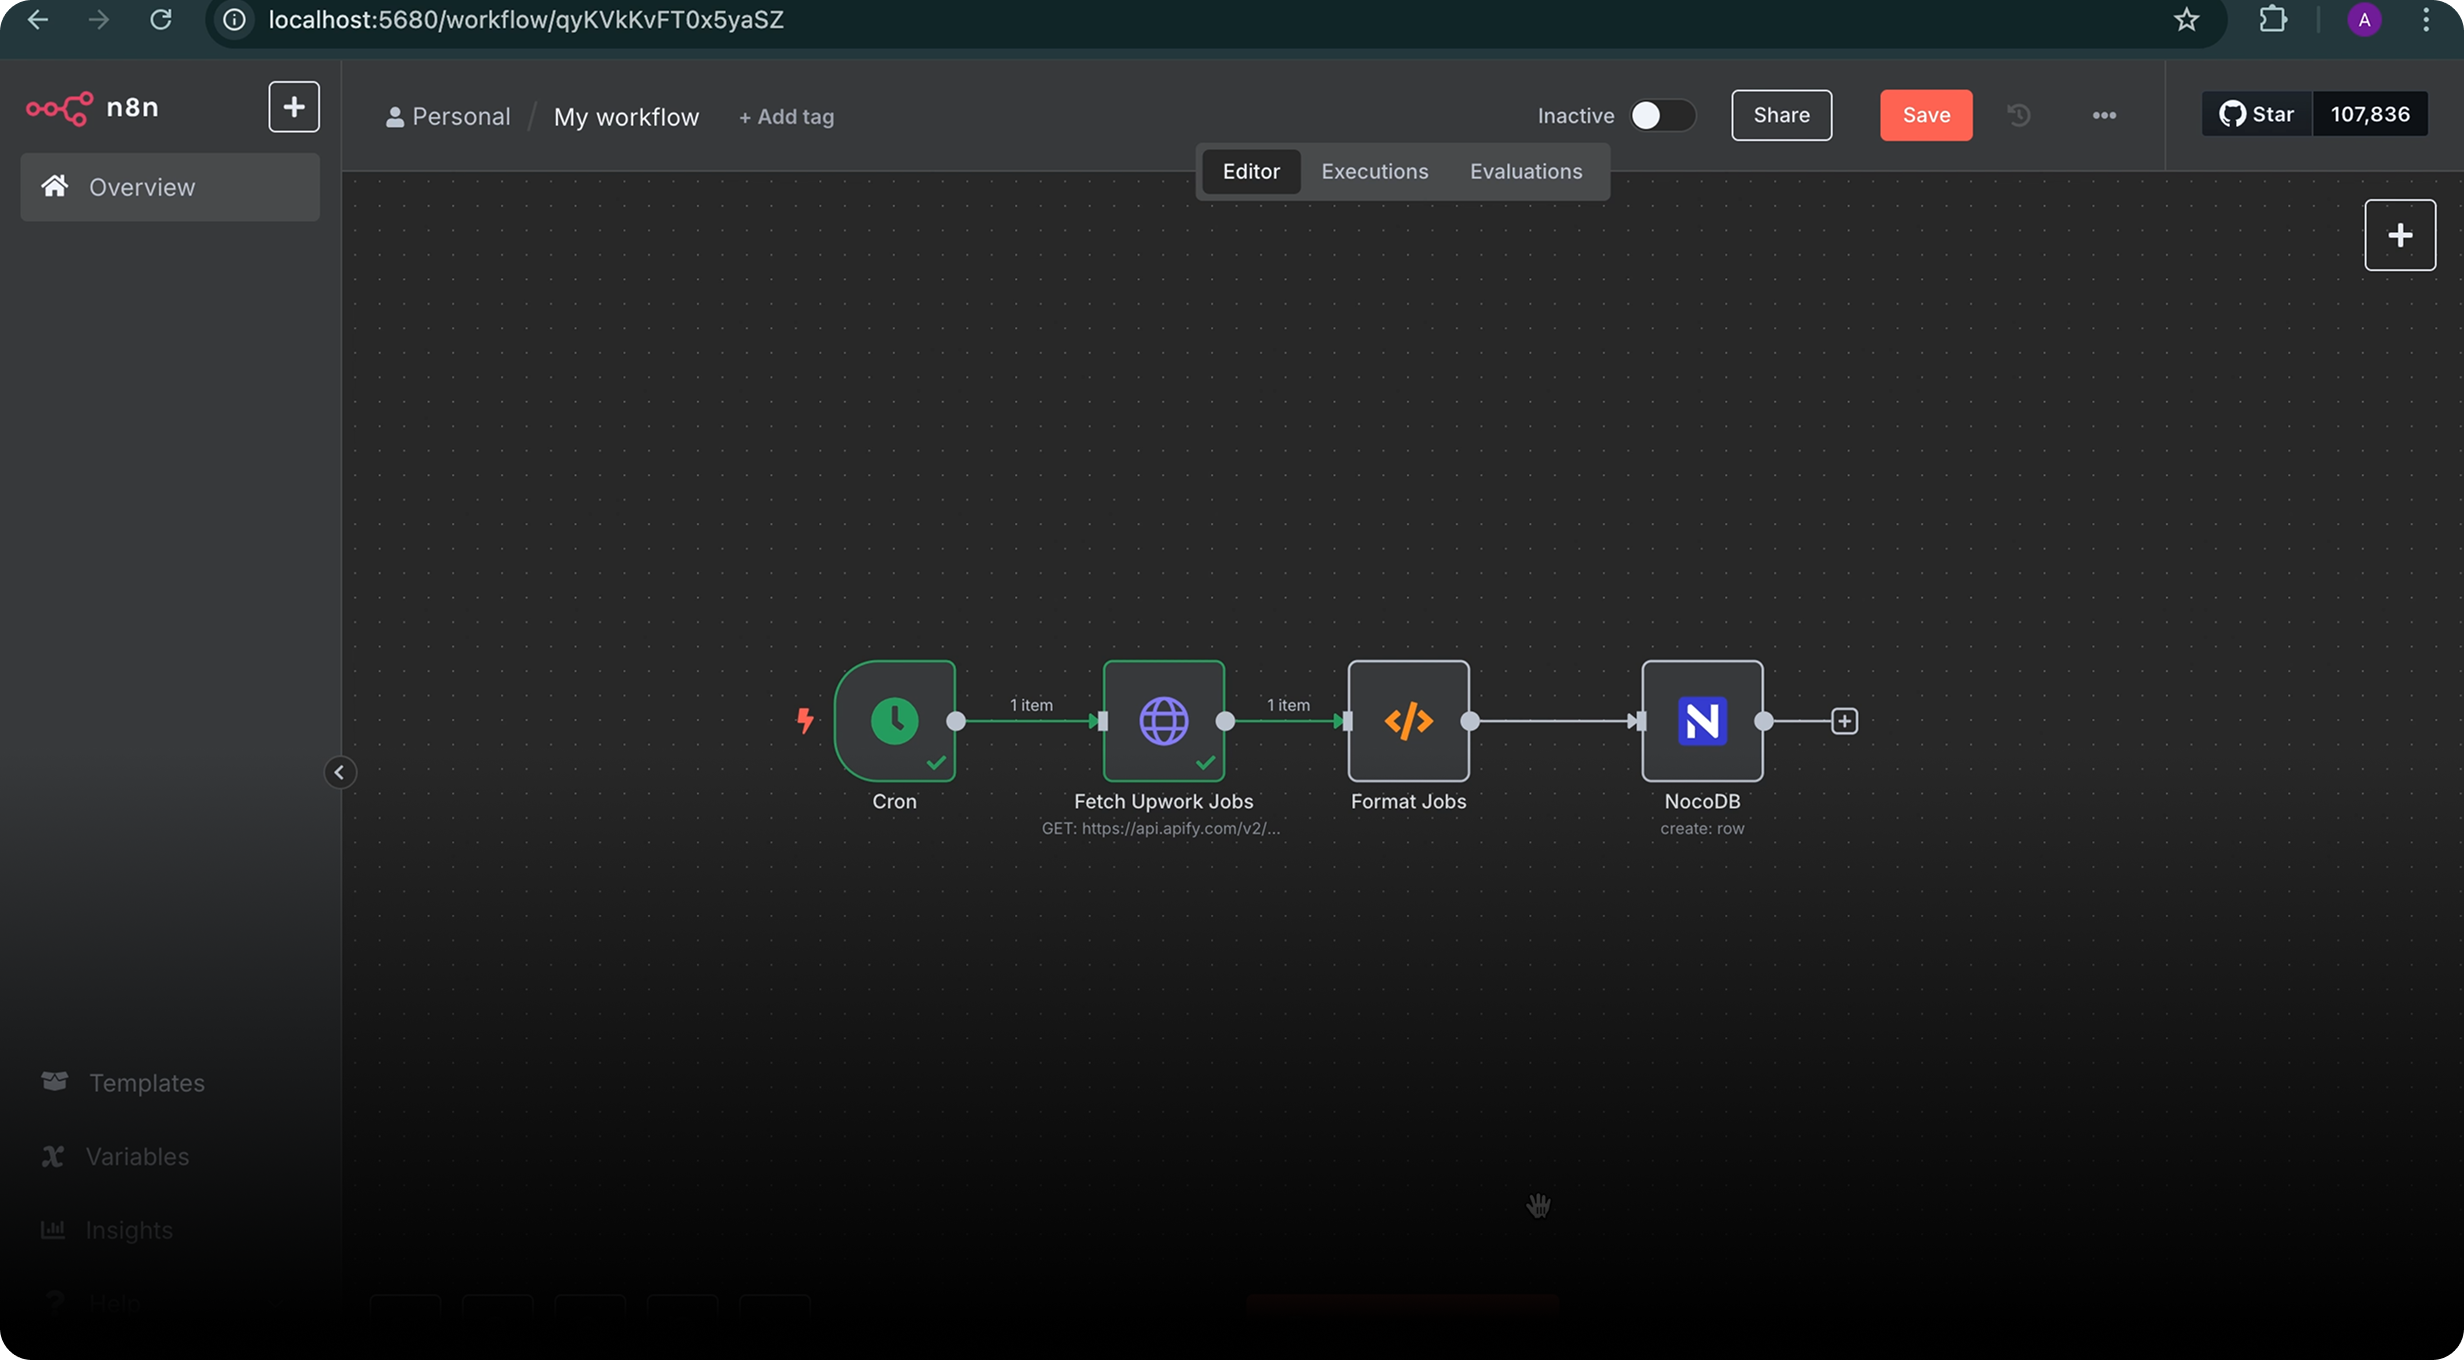Click the red trigger lightning bolt icon

pos(805,720)
